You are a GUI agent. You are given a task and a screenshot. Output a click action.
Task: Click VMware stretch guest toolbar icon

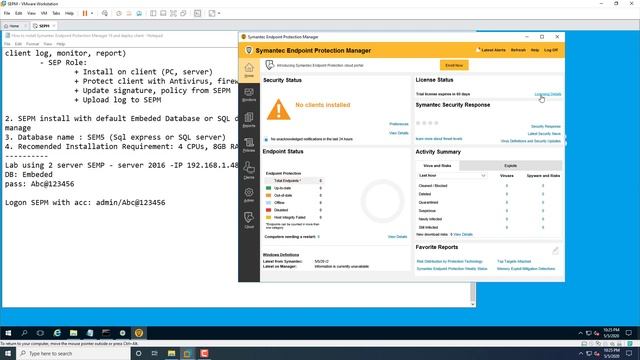coord(212,13)
